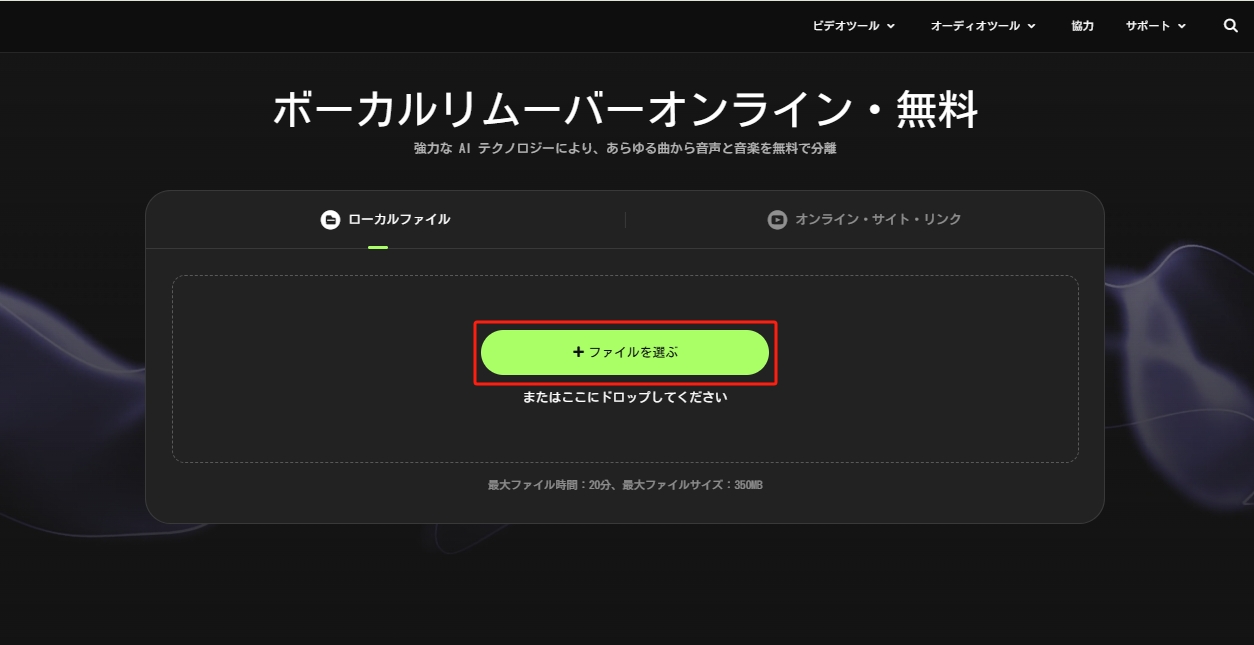This screenshot has height=645, width=1254.
Task: Click the chevron beside オーディオツール
Action: click(x=1030, y=25)
